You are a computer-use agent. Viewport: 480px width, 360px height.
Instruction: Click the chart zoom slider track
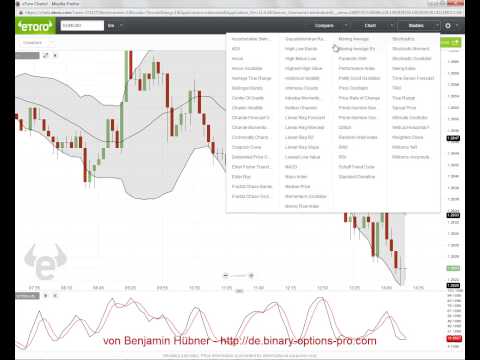click(238, 275)
